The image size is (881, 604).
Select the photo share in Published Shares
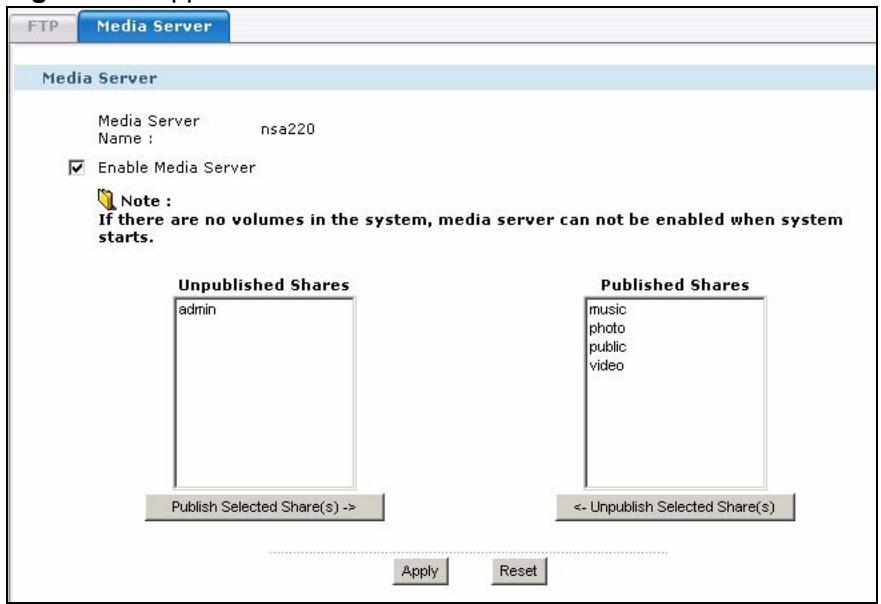607,328
